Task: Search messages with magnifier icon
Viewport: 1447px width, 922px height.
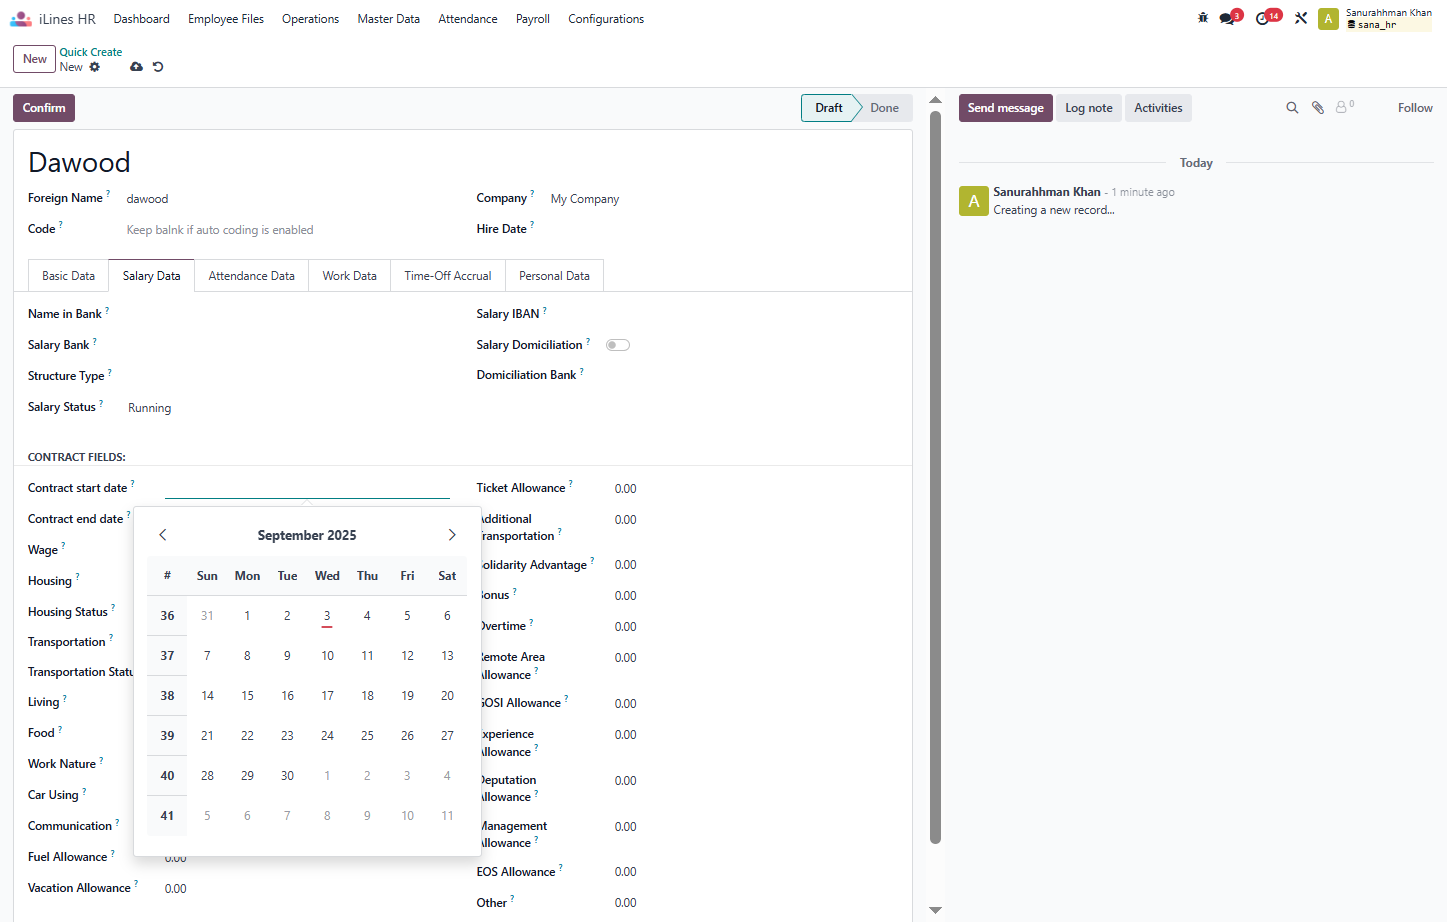Action: (1292, 108)
